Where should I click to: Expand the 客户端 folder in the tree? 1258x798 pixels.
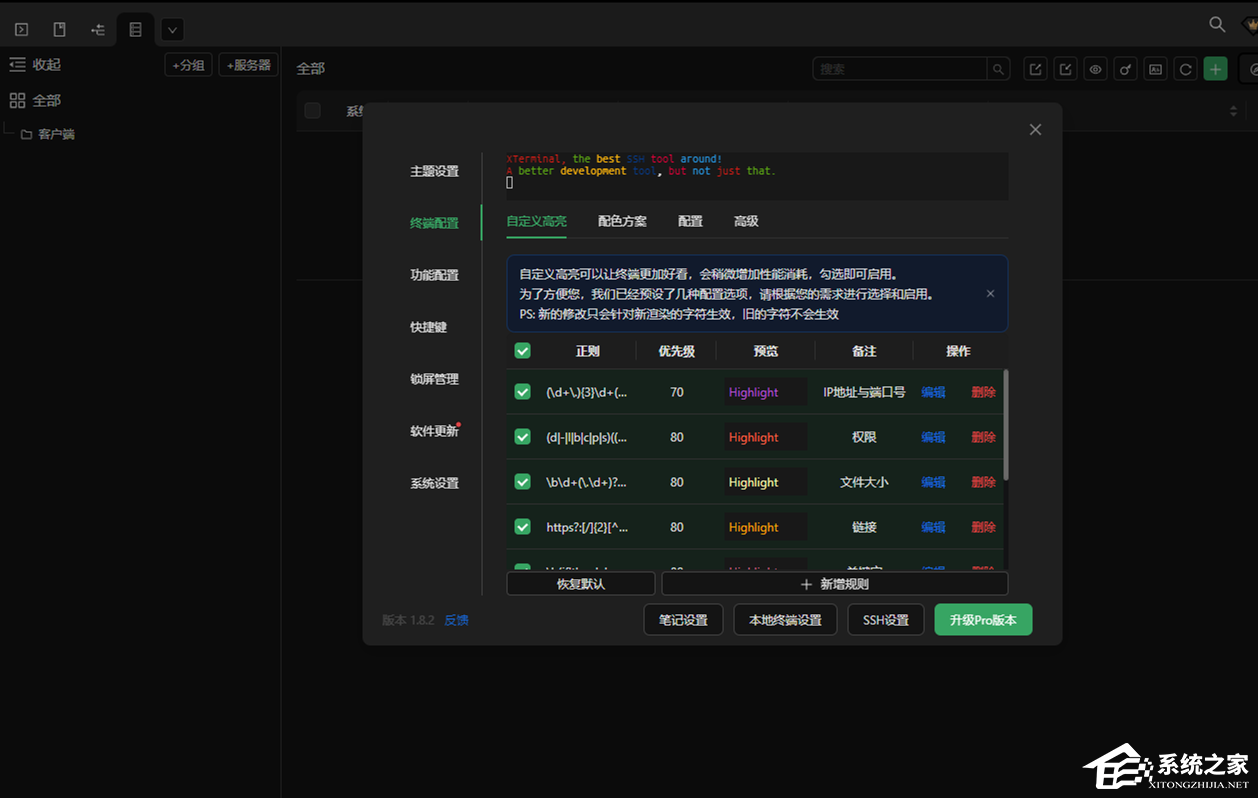tap(27, 134)
